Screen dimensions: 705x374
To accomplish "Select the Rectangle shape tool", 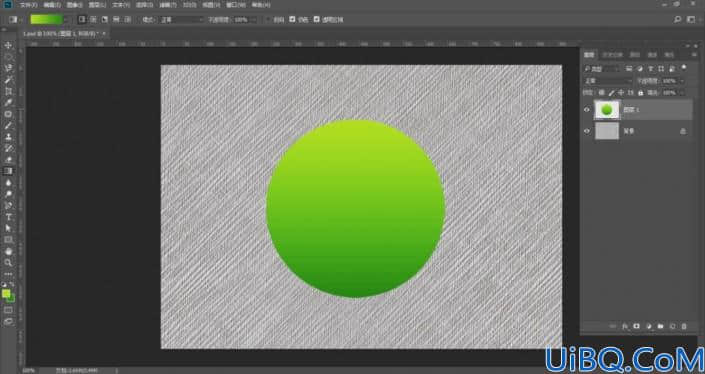I will point(8,240).
